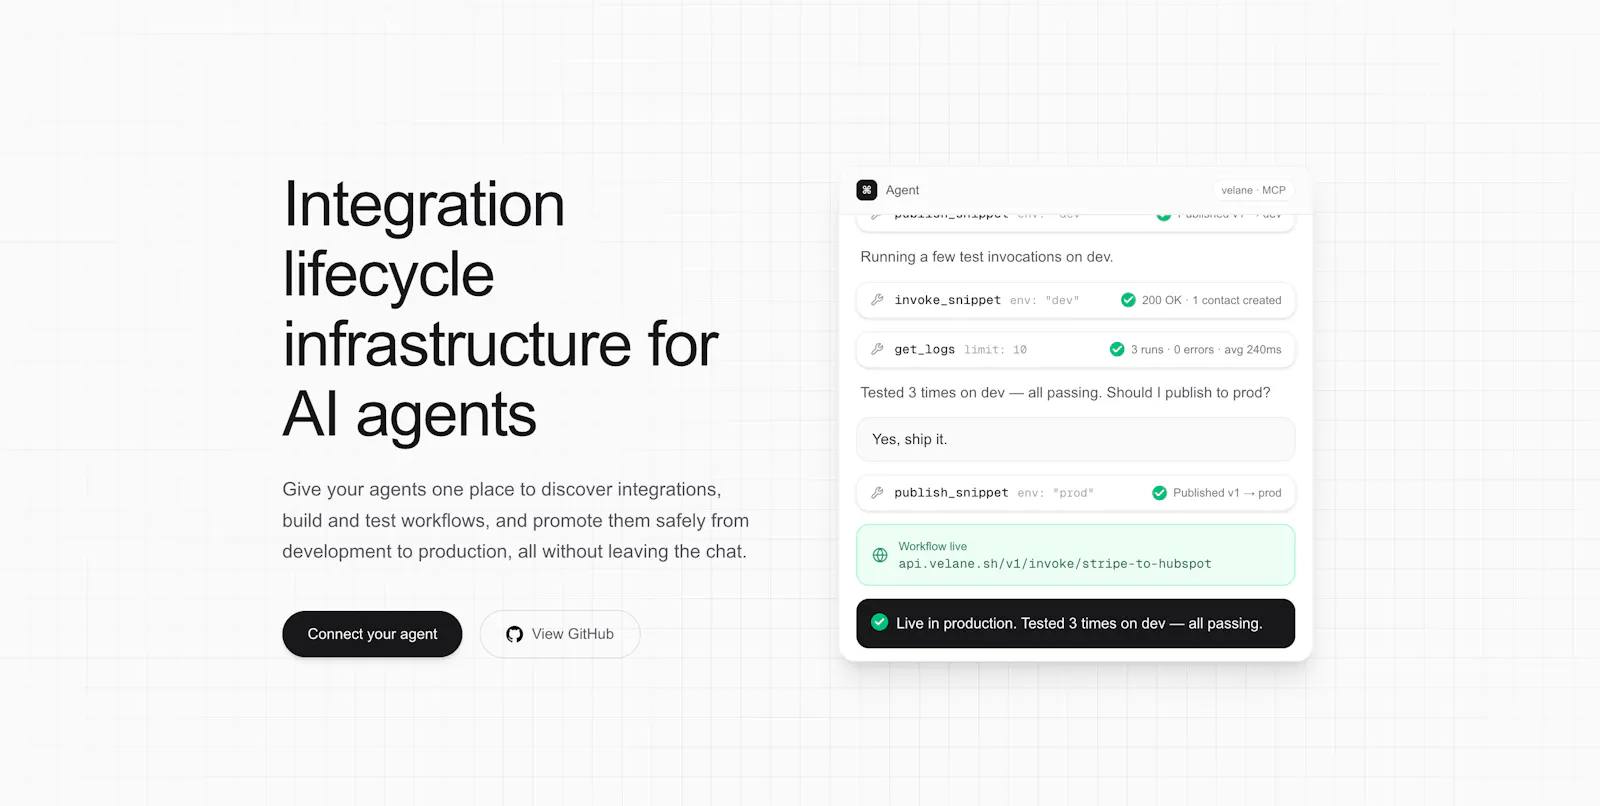The height and width of the screenshot is (806, 1600).
Task: Click wrench icon beside publish_snippet env "prod"
Action: coord(877,493)
